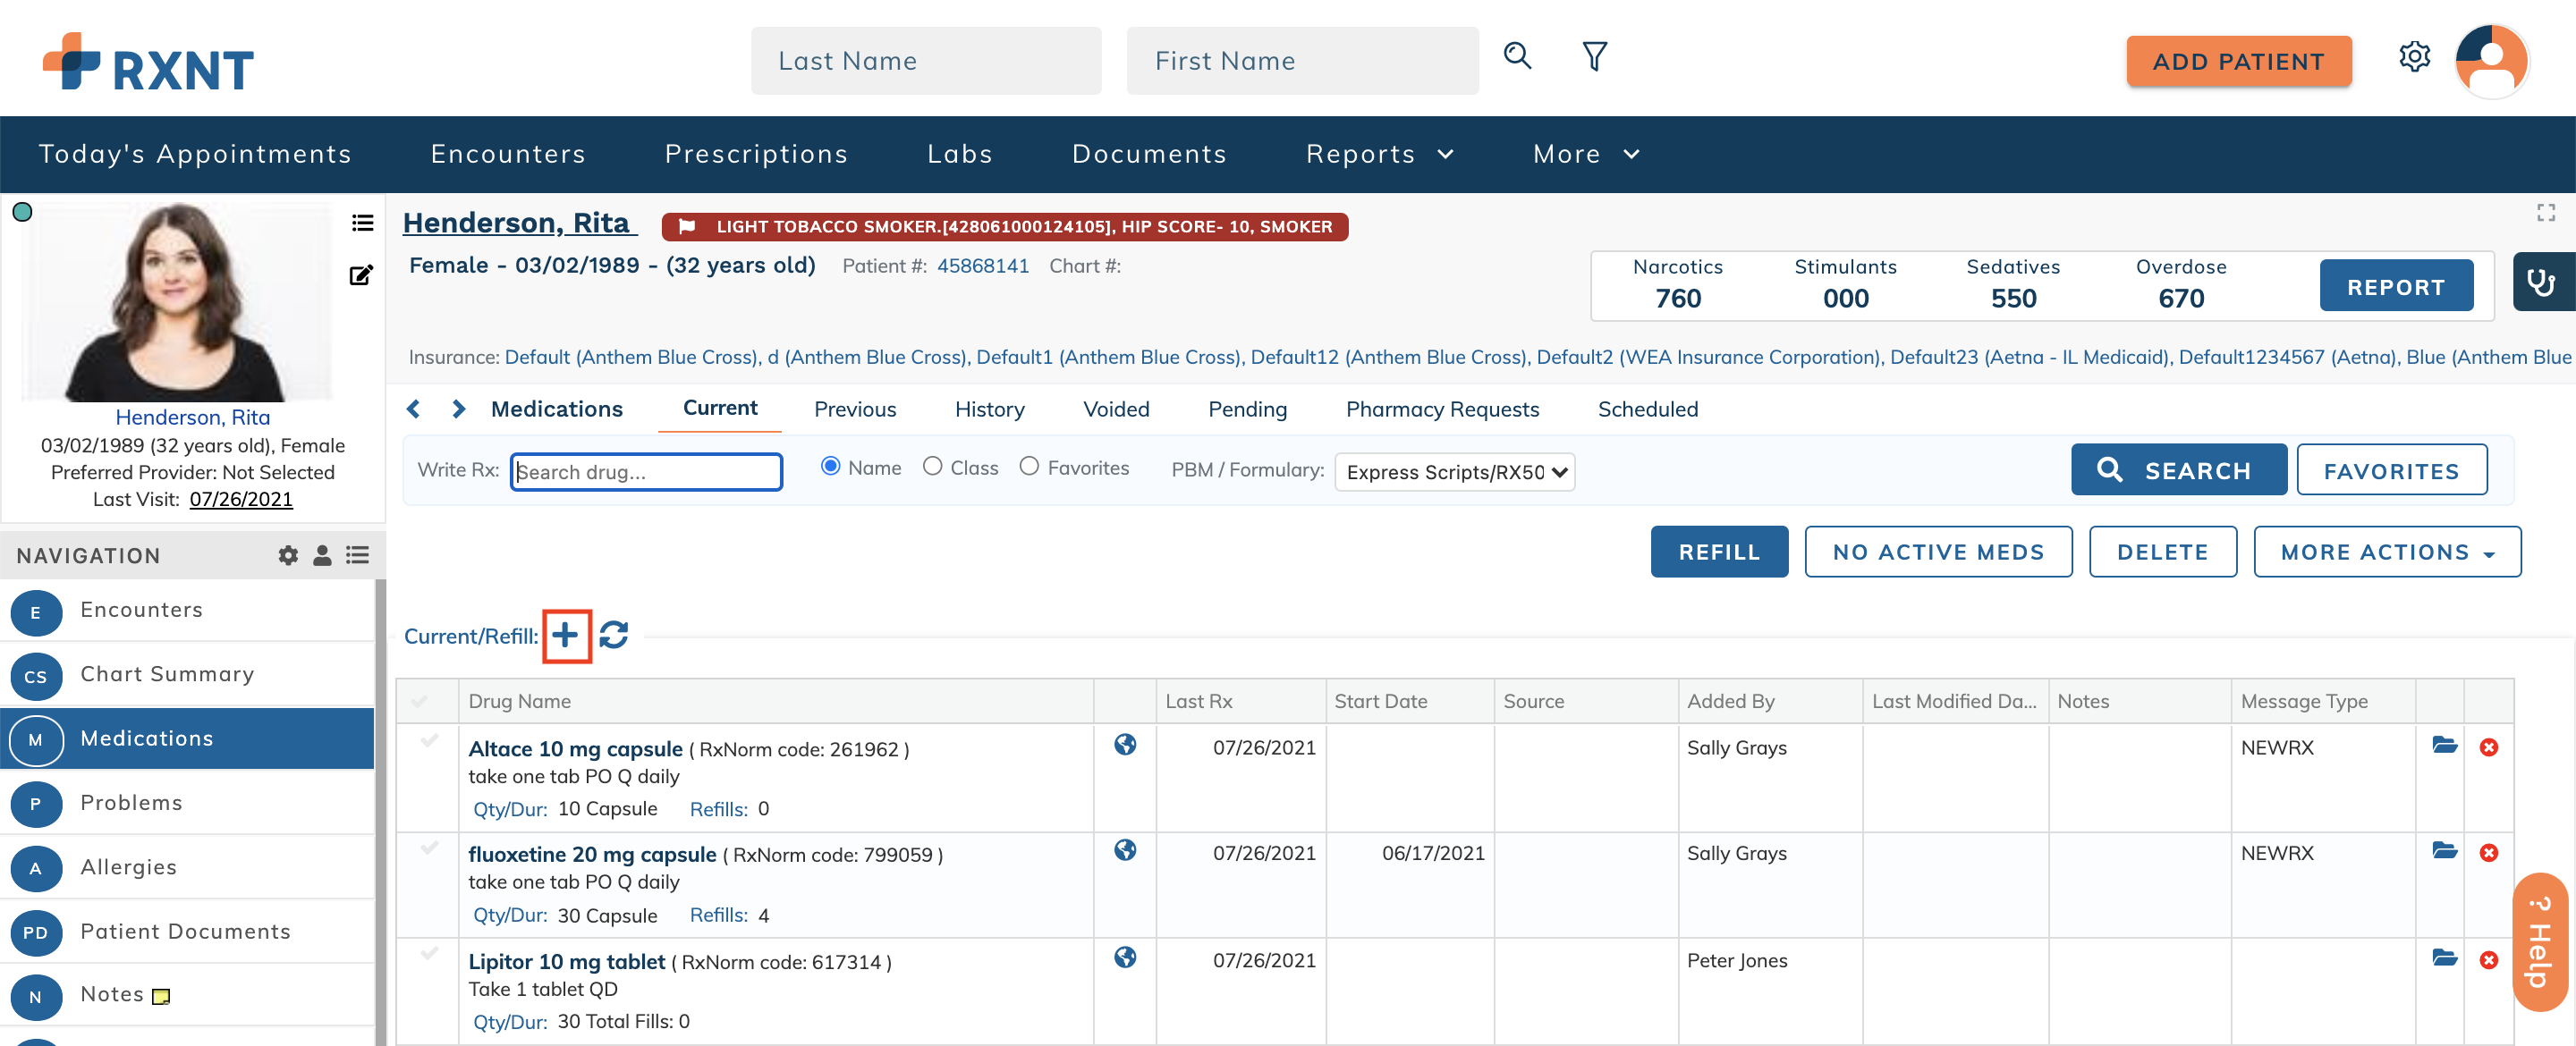The width and height of the screenshot is (2576, 1046).
Task: Open the user profile avatar
Action: pos(2491,60)
